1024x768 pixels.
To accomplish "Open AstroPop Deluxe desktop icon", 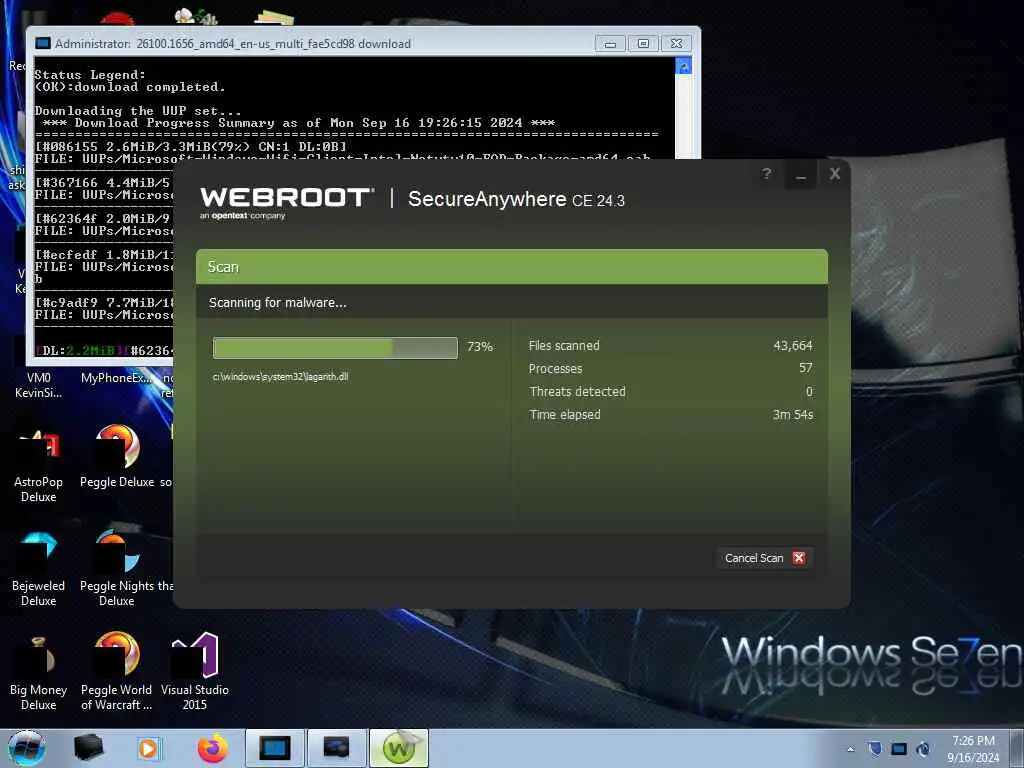I will pyautogui.click(x=39, y=466).
